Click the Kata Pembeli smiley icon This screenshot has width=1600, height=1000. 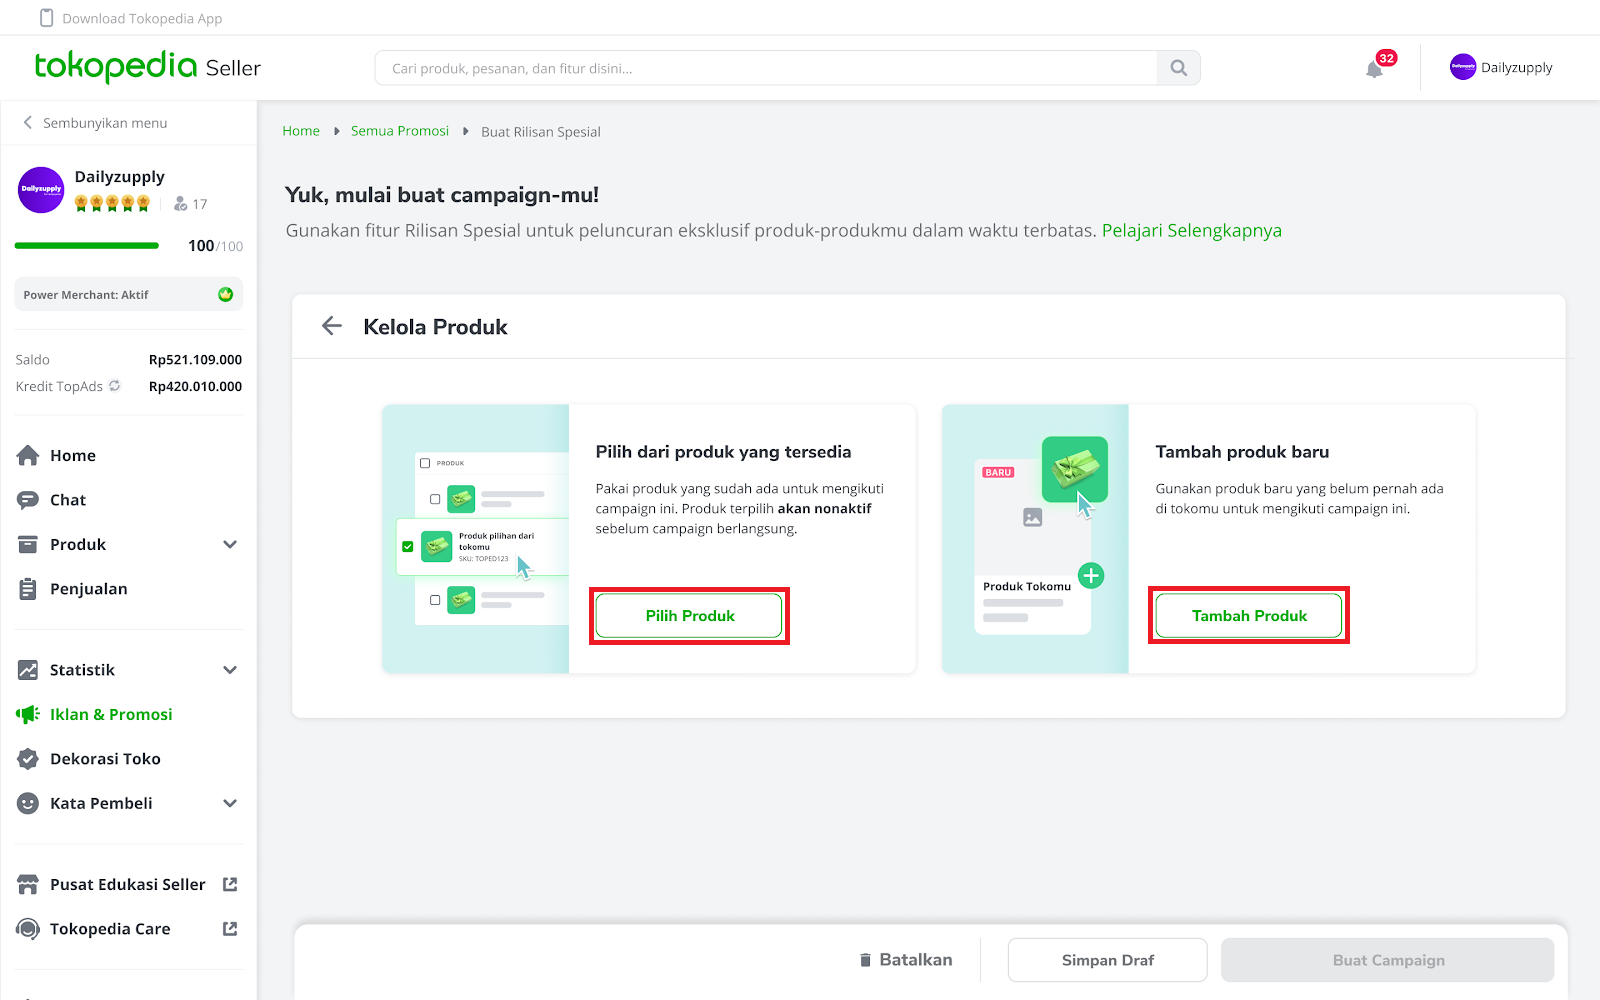tap(28, 803)
